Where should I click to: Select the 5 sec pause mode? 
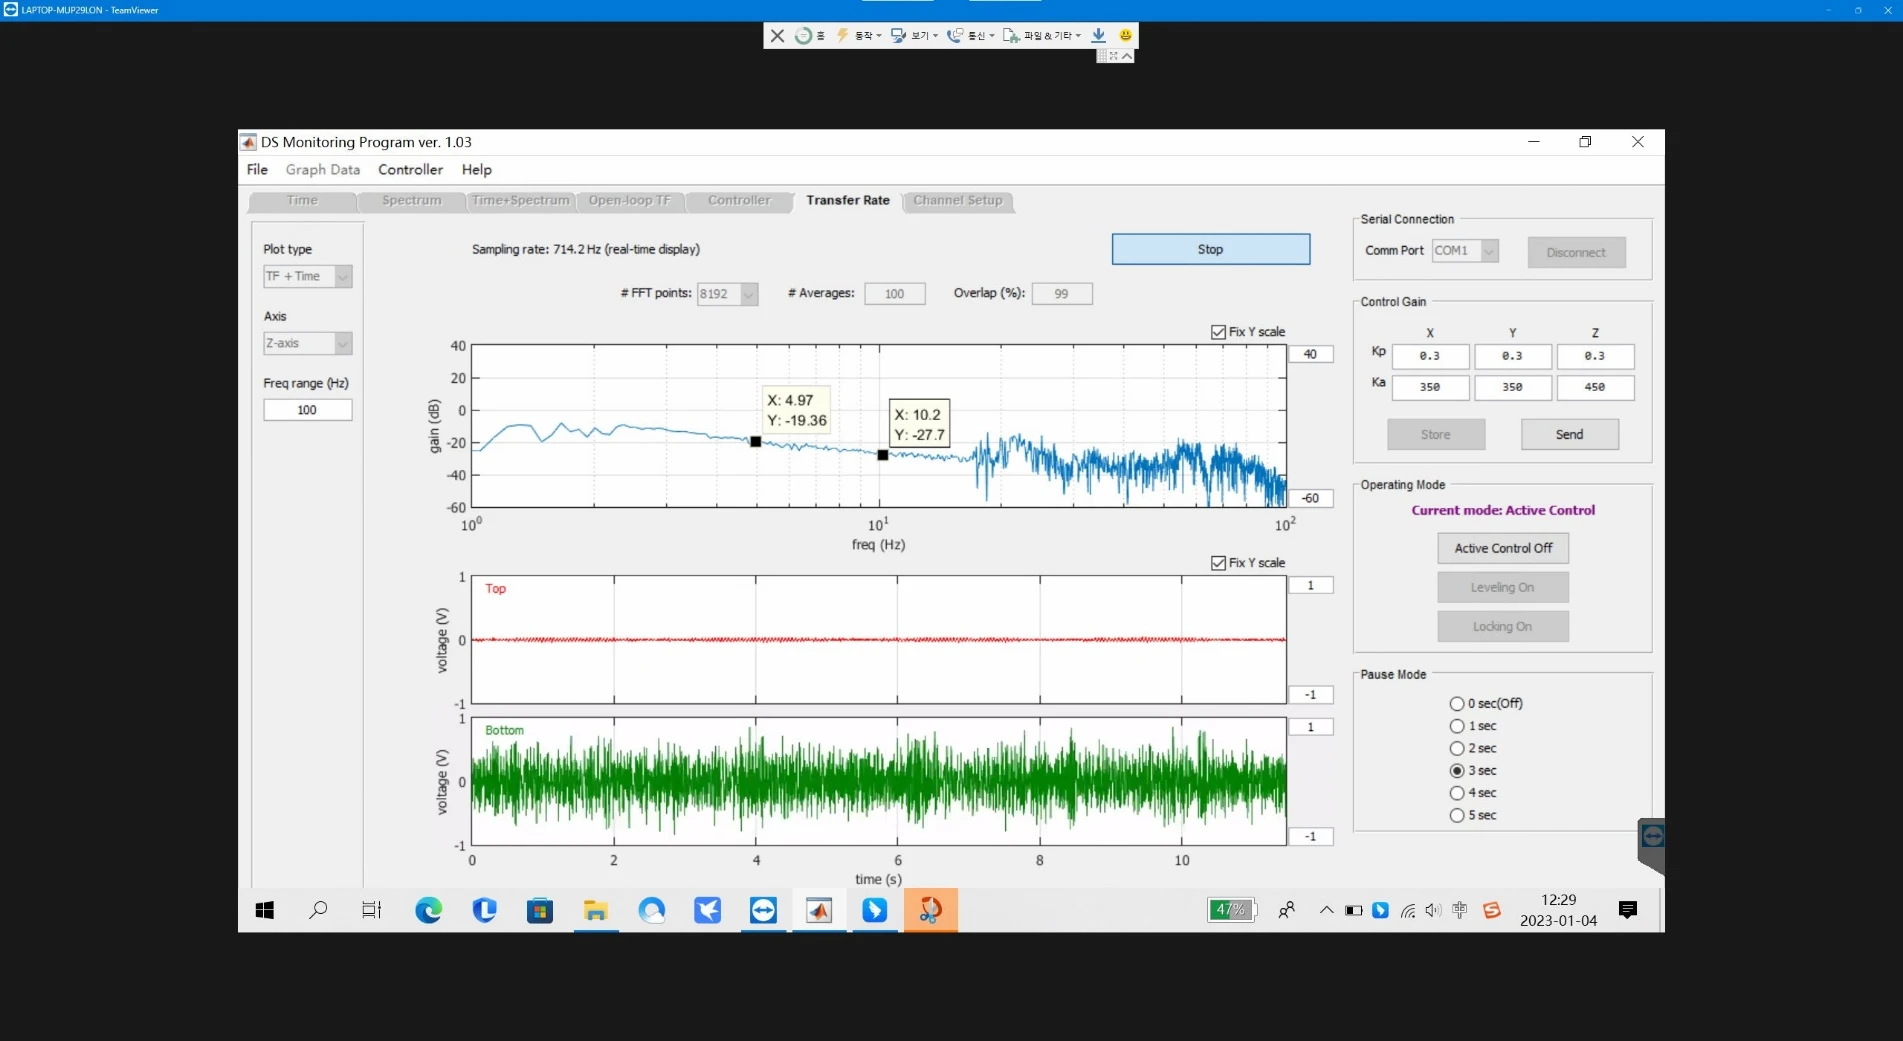[1457, 816]
